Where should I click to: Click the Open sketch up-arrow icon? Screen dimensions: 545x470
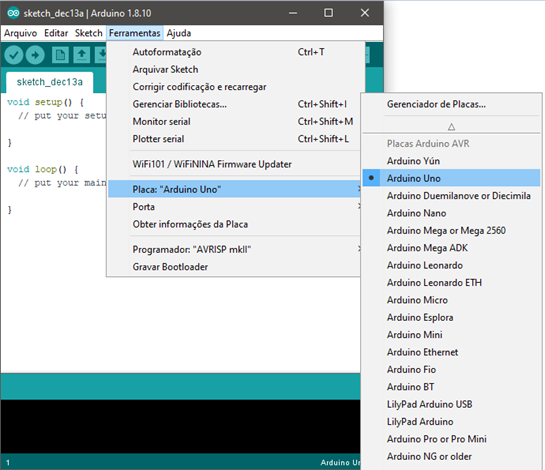82,55
